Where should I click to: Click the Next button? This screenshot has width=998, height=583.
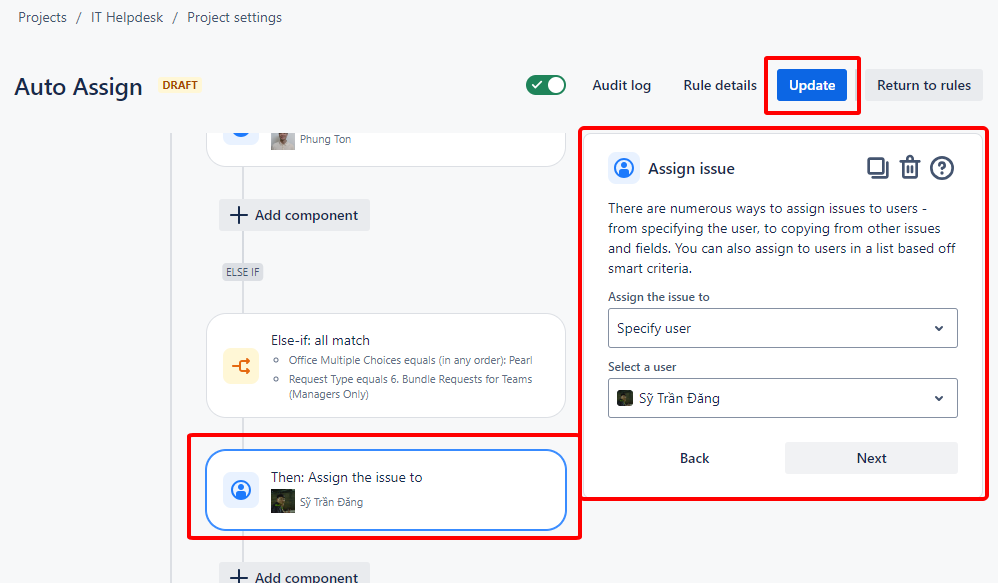point(871,458)
